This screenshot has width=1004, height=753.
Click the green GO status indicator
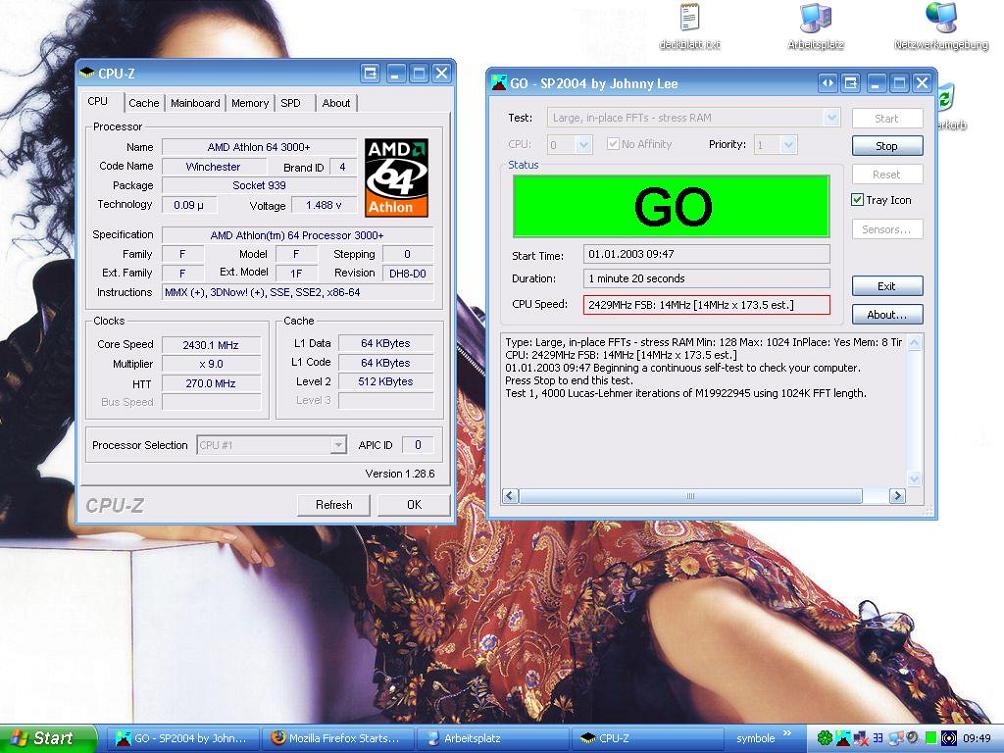point(671,206)
